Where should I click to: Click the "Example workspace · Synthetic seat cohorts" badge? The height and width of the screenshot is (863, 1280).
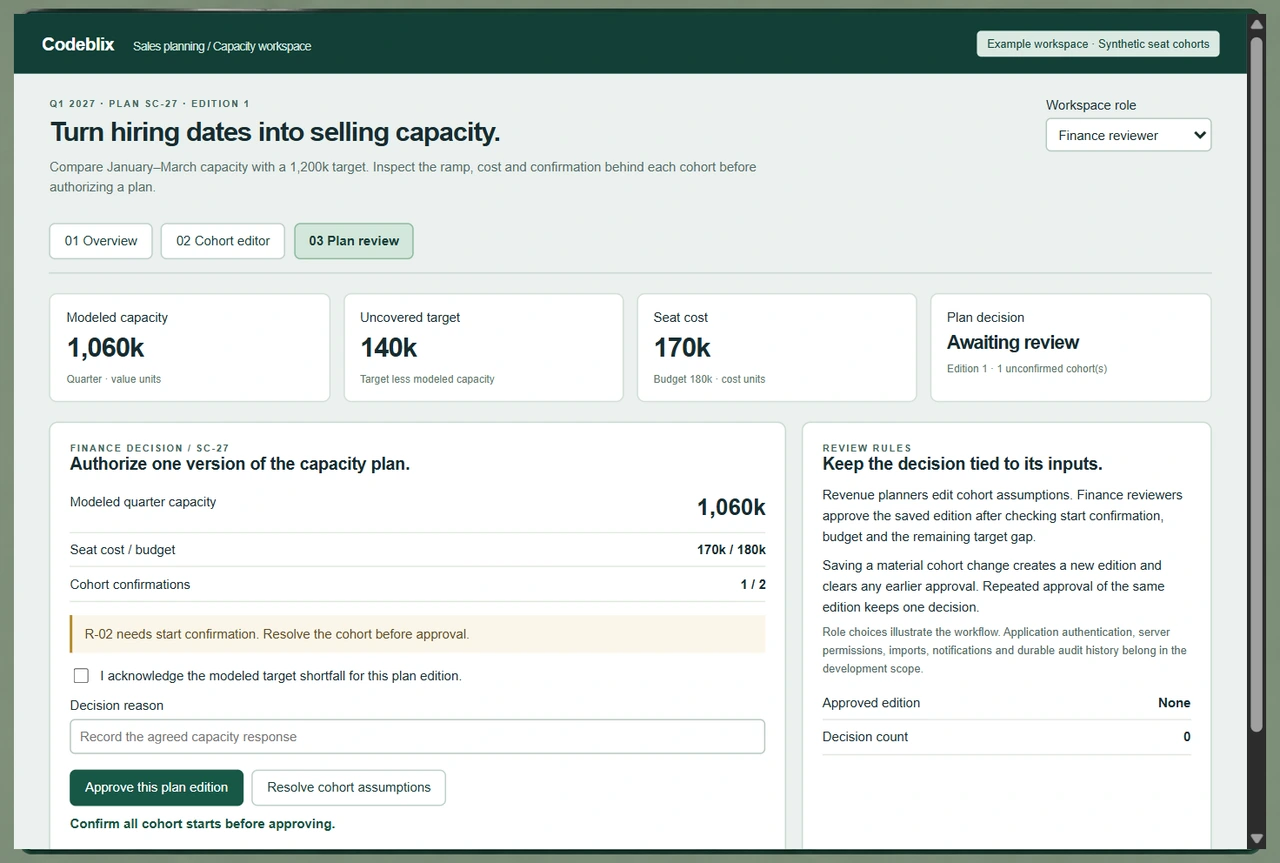[1098, 44]
